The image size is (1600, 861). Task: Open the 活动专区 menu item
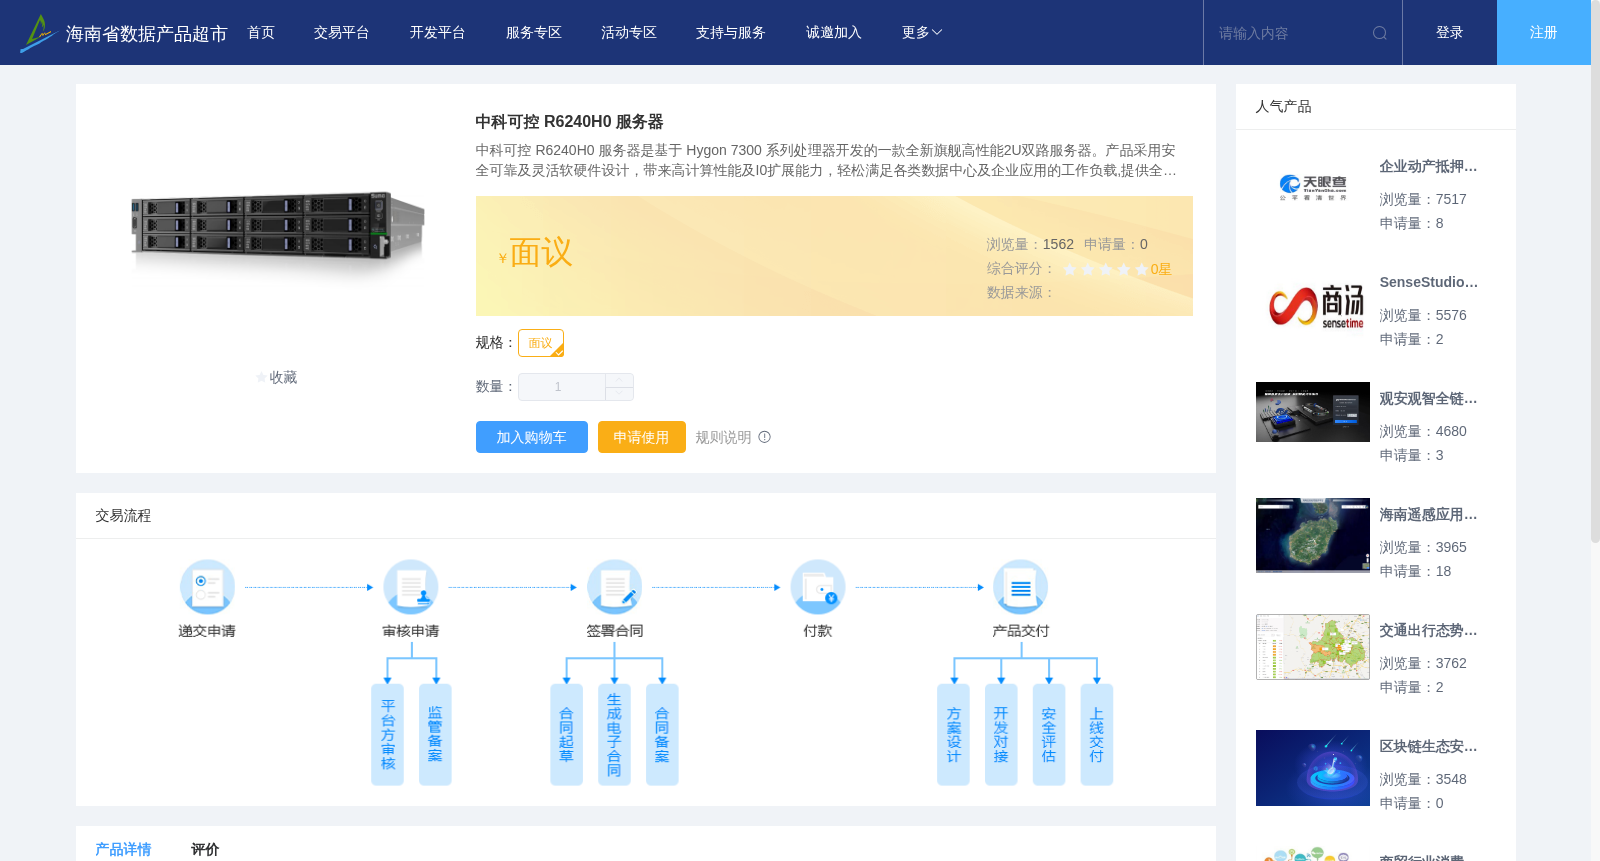click(x=629, y=33)
